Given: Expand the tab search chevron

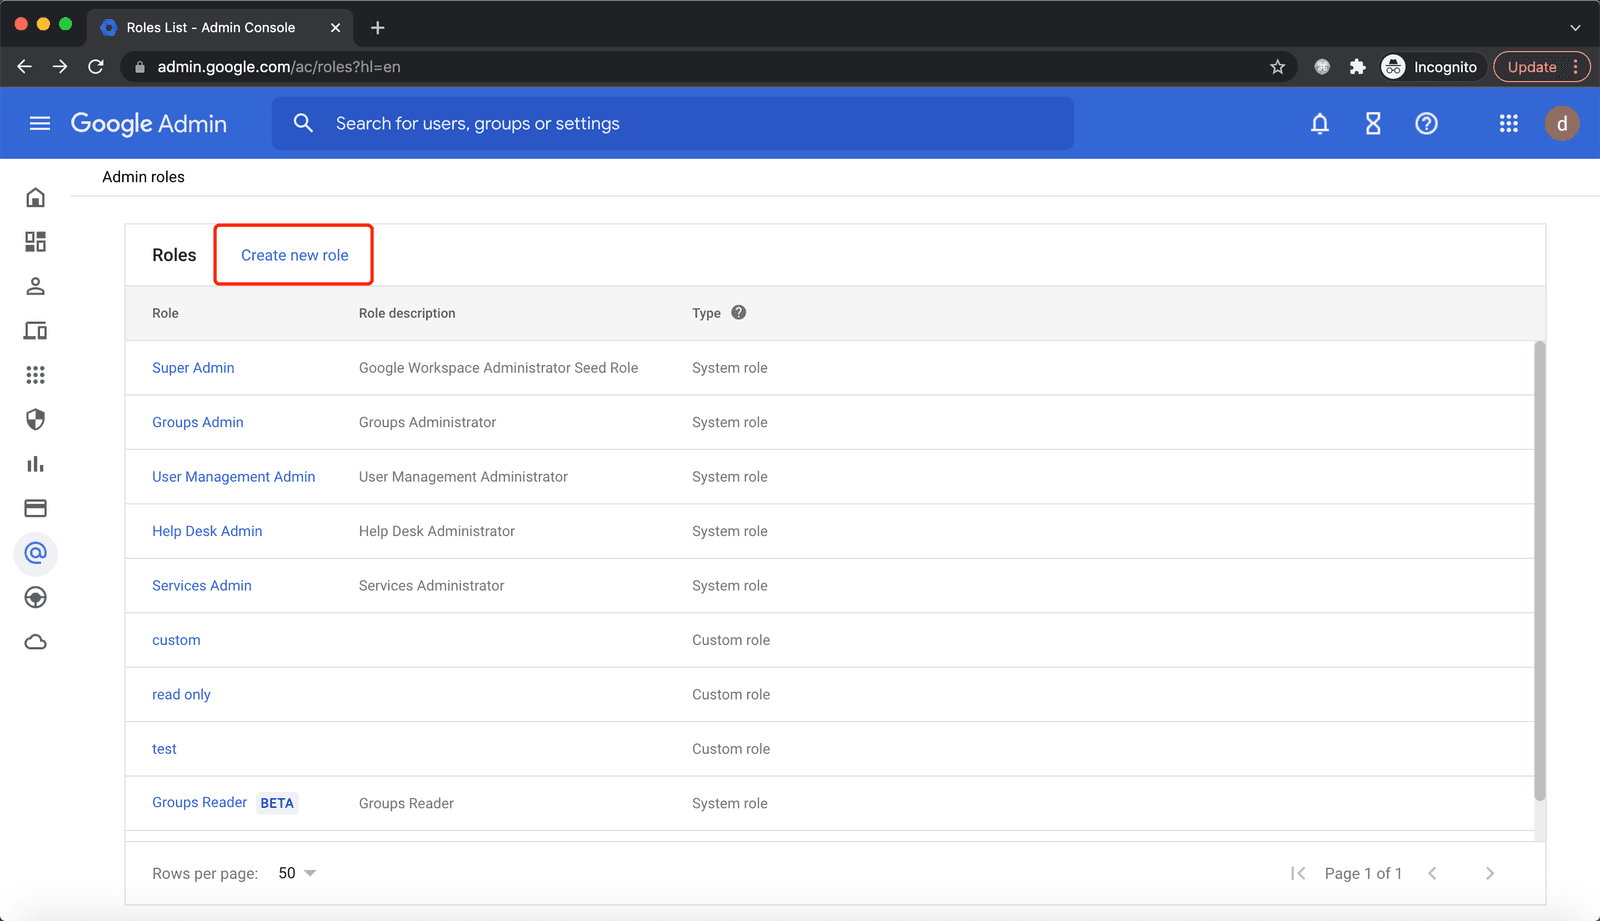Looking at the screenshot, I should (x=1575, y=28).
